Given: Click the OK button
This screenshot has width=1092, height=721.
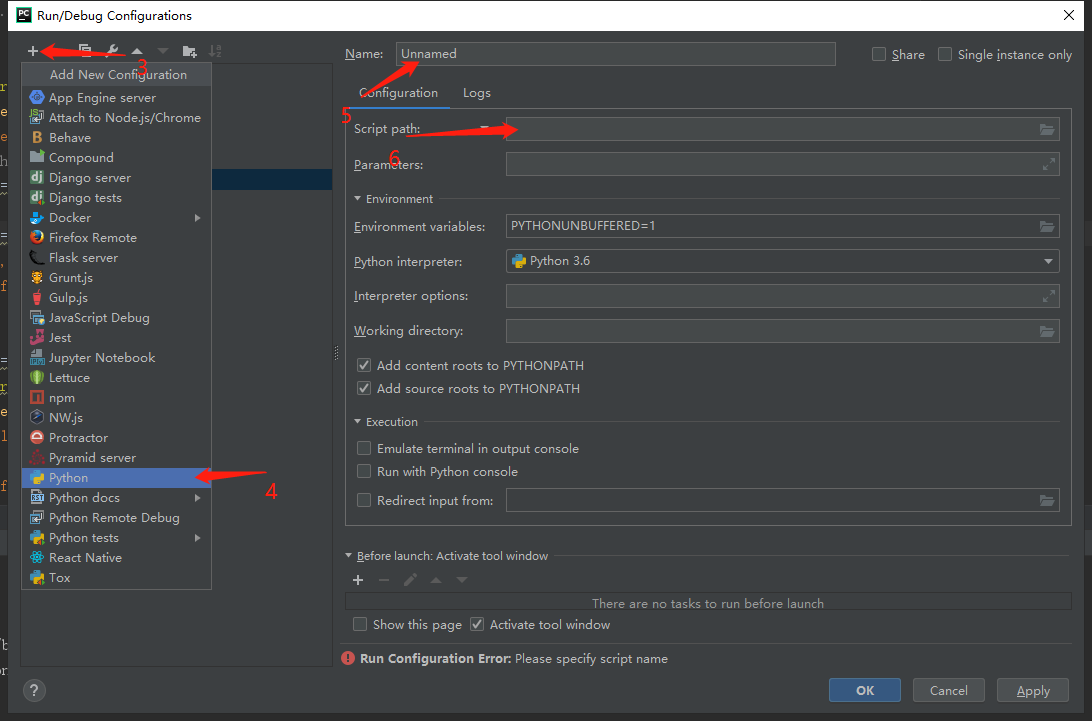Looking at the screenshot, I should click(865, 690).
